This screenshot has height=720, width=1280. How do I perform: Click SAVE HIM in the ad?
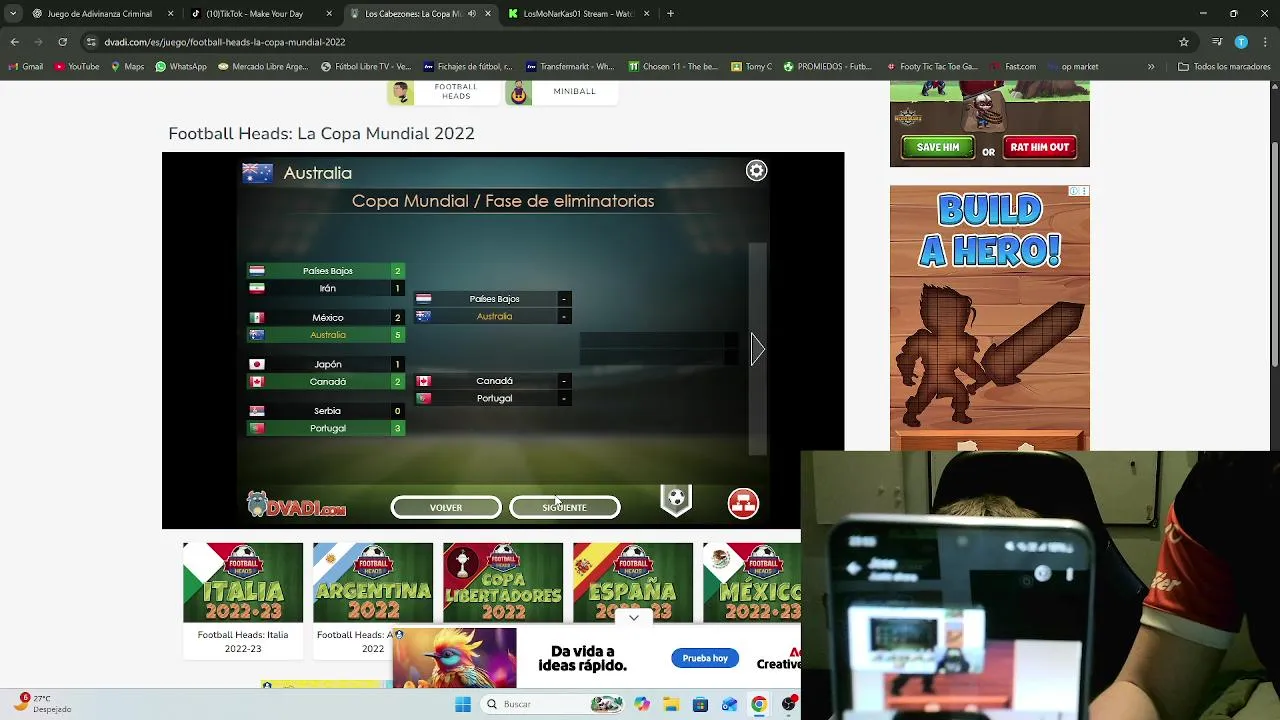[x=938, y=148]
